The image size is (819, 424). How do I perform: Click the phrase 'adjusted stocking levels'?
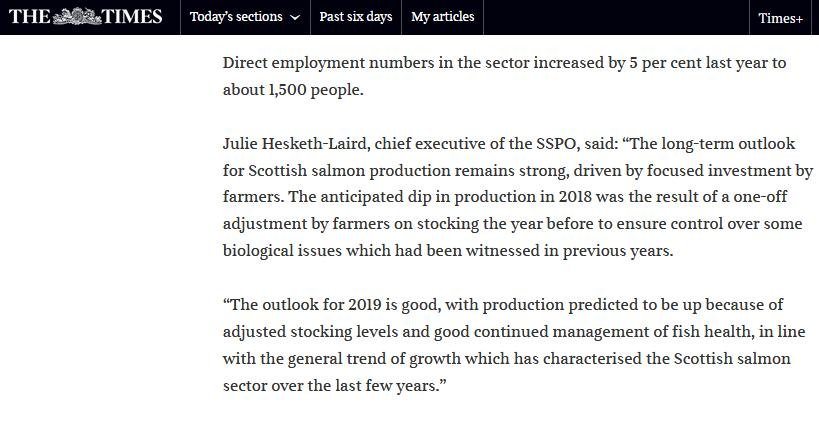(306, 331)
